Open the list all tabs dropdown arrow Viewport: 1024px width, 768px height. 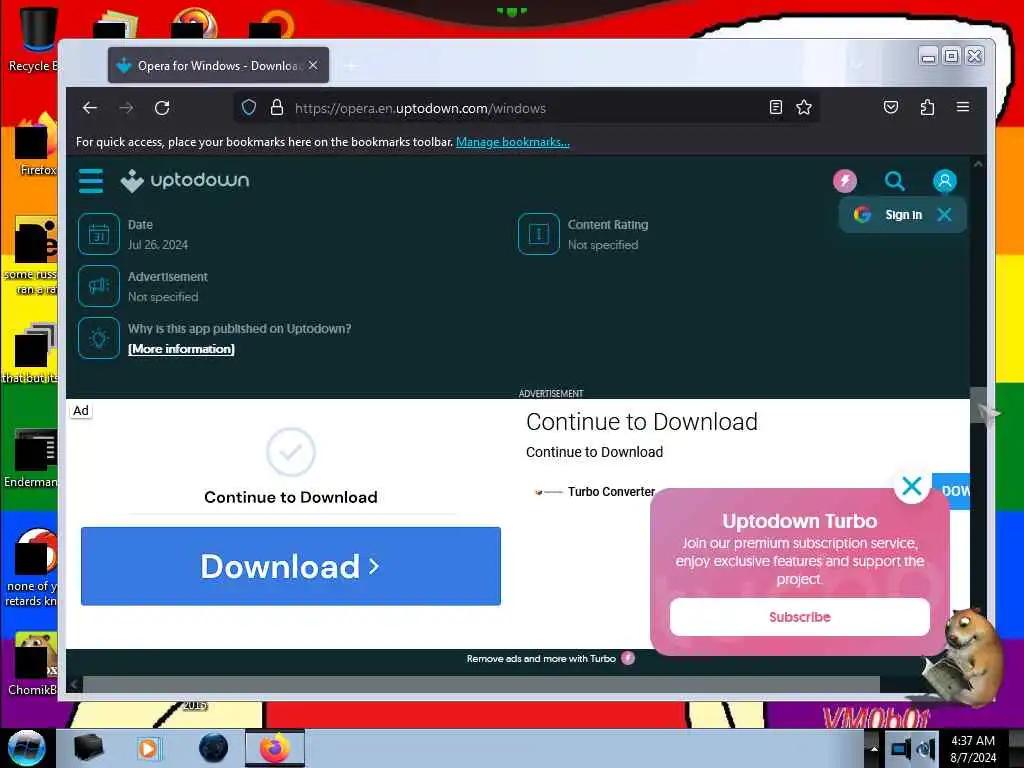[857, 65]
